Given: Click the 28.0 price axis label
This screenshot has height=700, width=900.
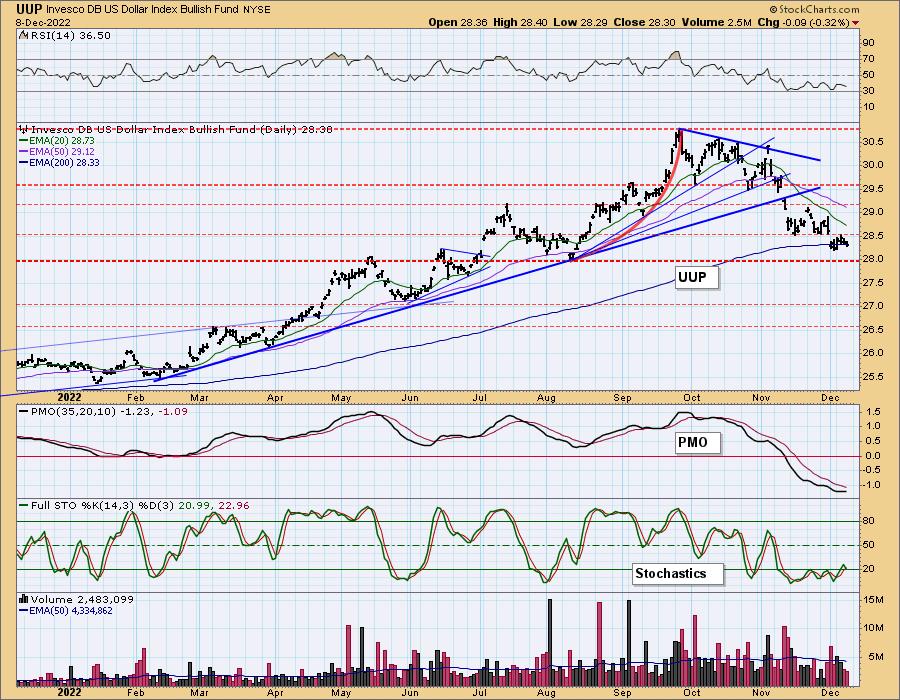Looking at the screenshot, I should click(x=871, y=259).
